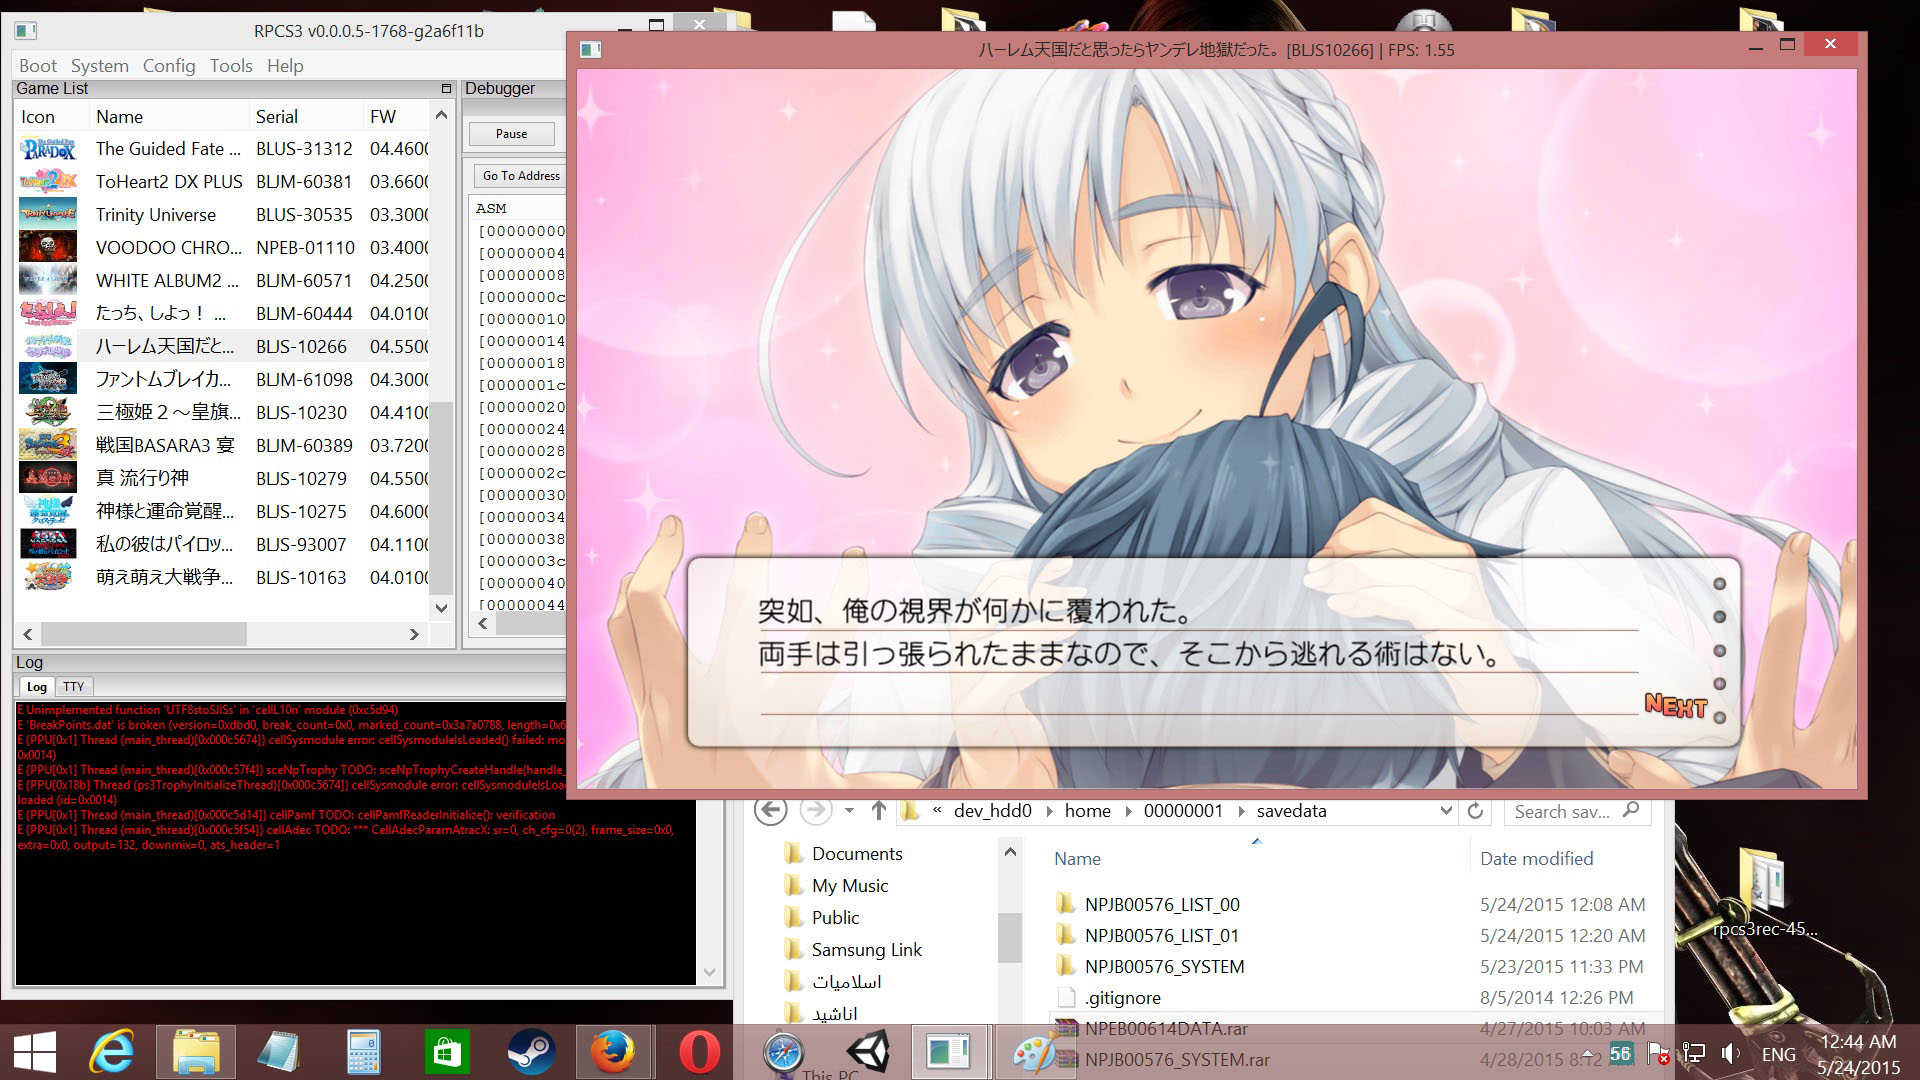The height and width of the screenshot is (1080, 1920).
Task: Select VOODOO CHRONICLES game icon
Action: click(48, 248)
